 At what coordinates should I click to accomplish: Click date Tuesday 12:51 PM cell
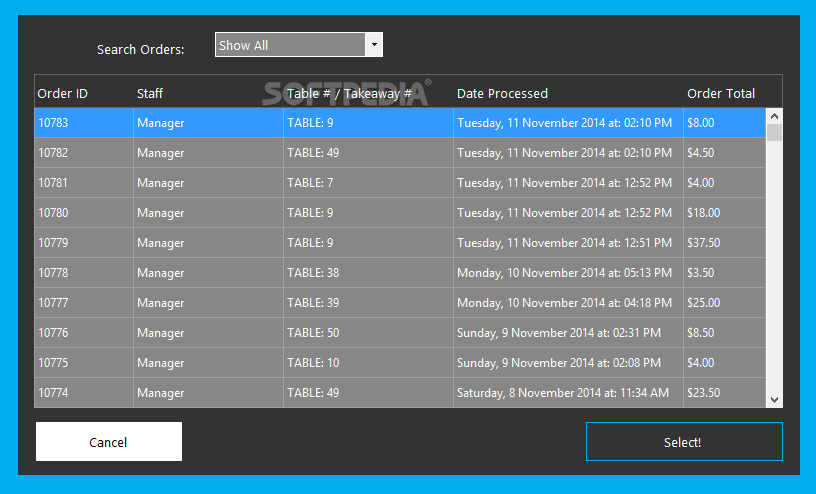568,243
